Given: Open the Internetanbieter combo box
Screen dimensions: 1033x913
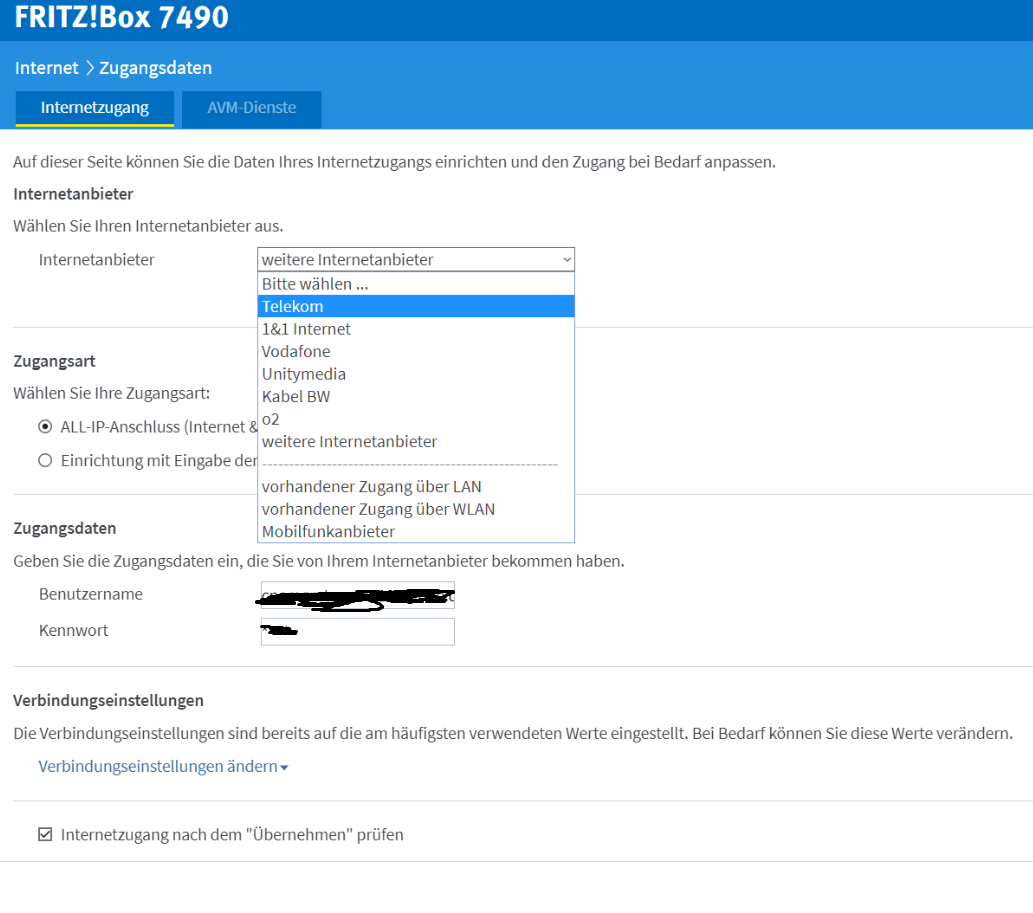Looking at the screenshot, I should 416,260.
